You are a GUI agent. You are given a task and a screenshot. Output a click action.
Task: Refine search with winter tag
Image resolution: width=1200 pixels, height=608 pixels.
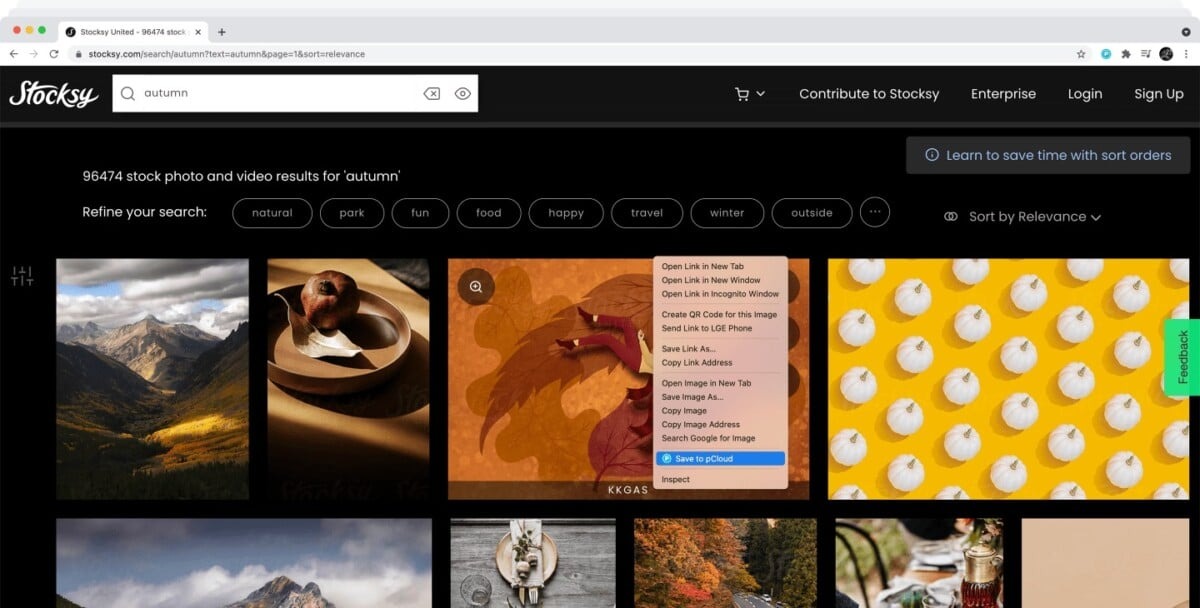727,213
